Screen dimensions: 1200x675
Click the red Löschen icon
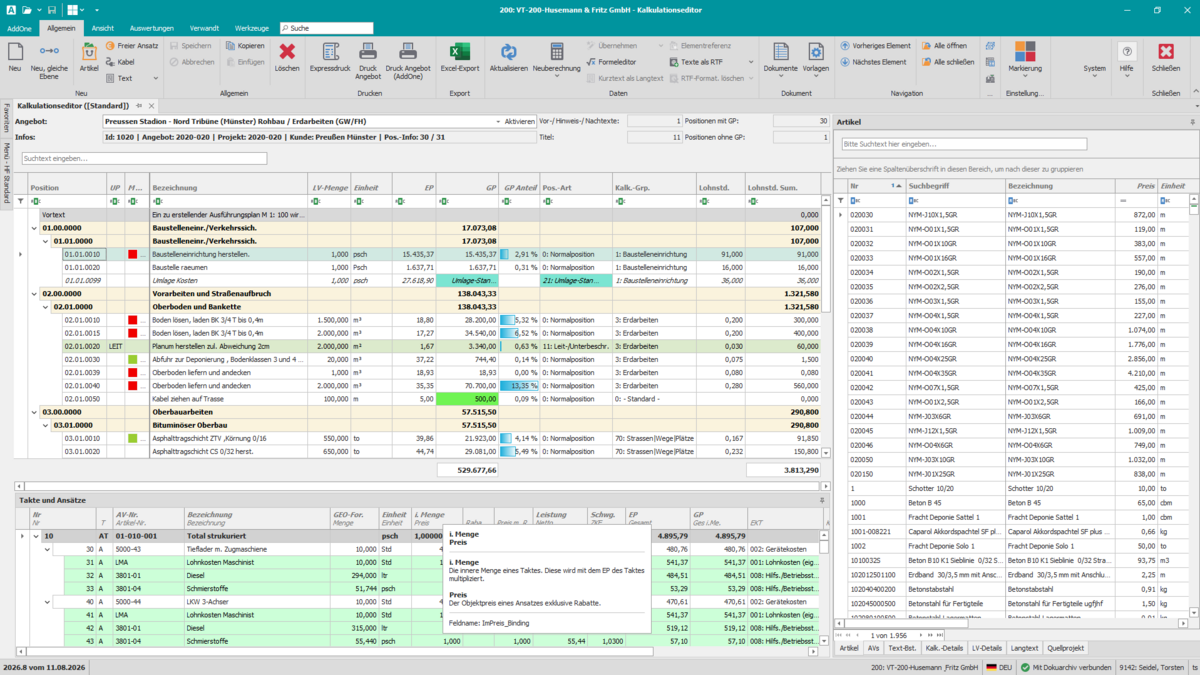[x=287, y=52]
